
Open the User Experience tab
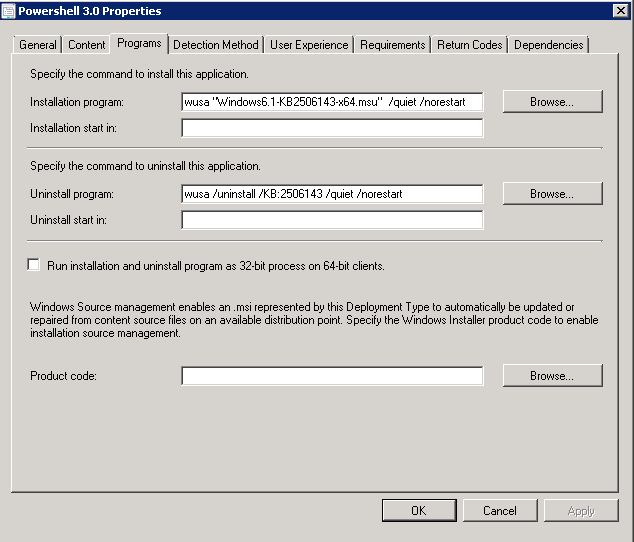coord(309,45)
